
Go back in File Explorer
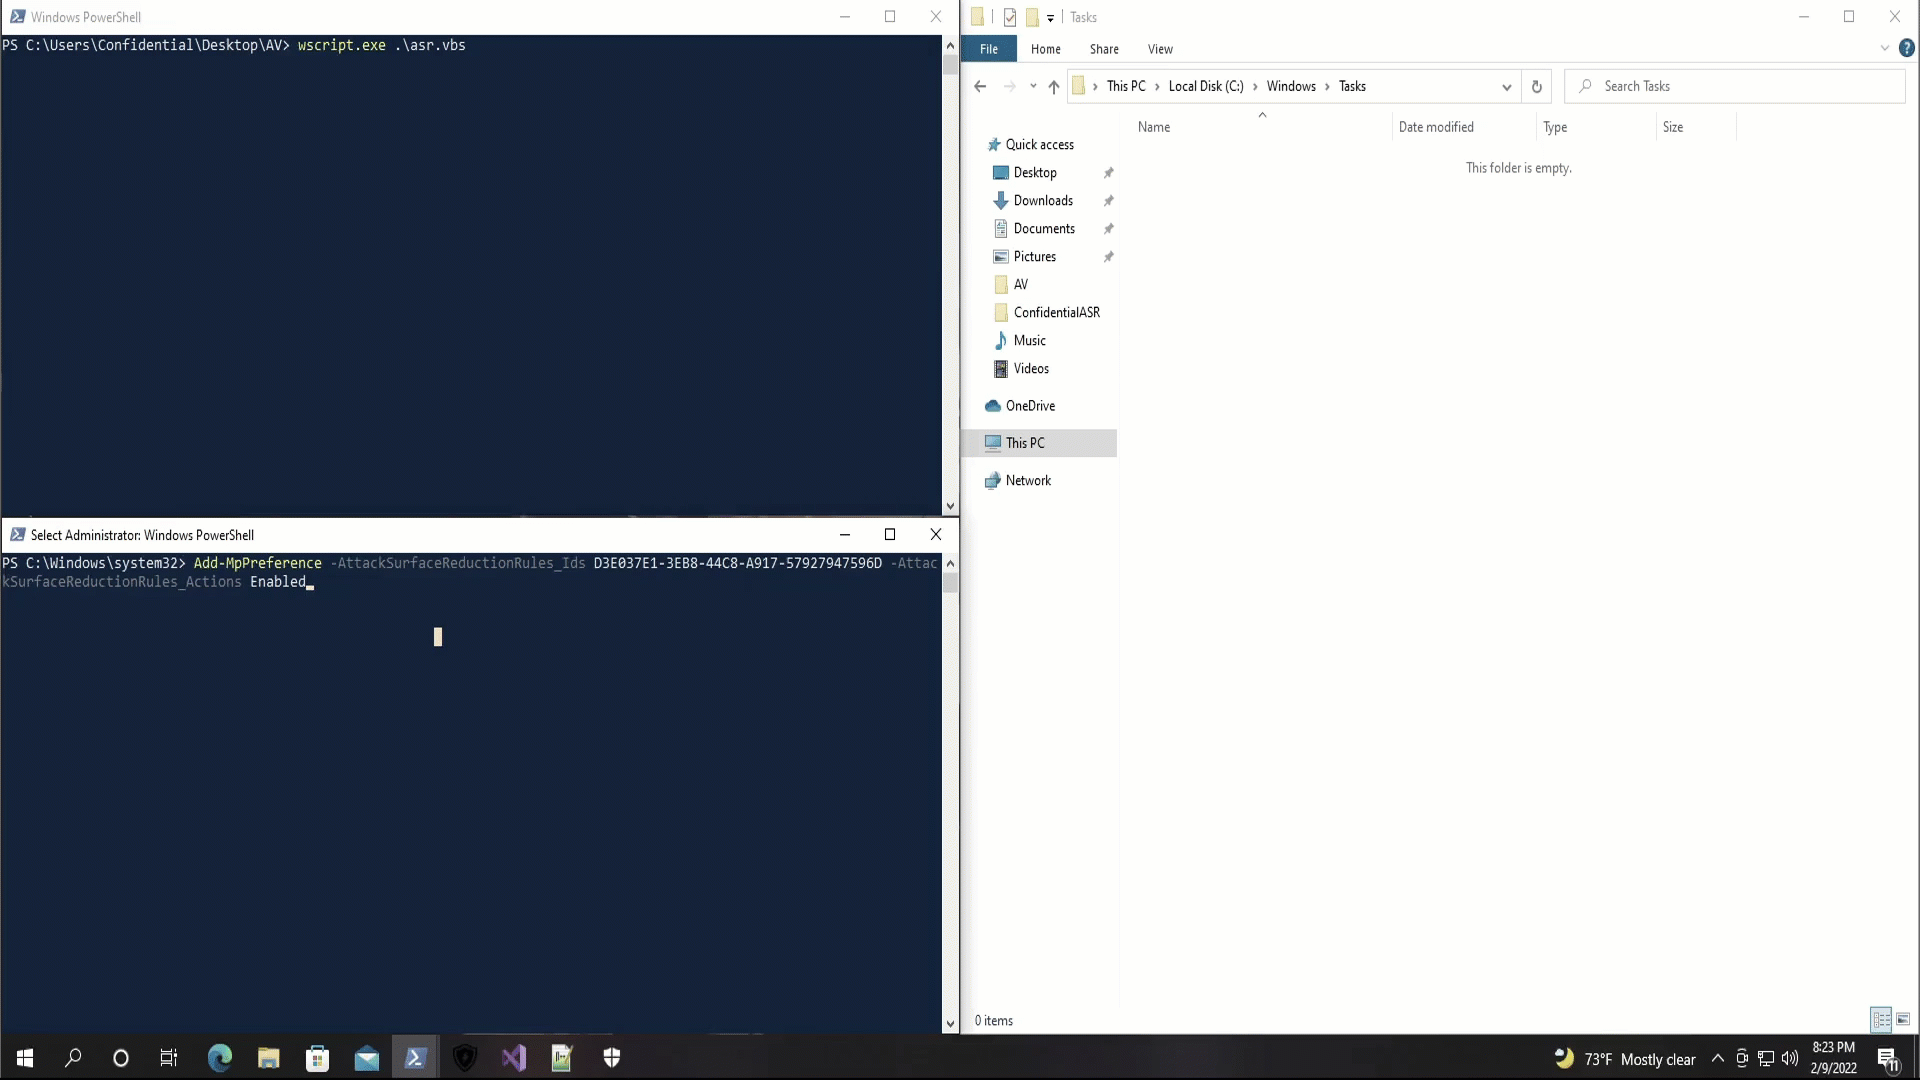(980, 87)
